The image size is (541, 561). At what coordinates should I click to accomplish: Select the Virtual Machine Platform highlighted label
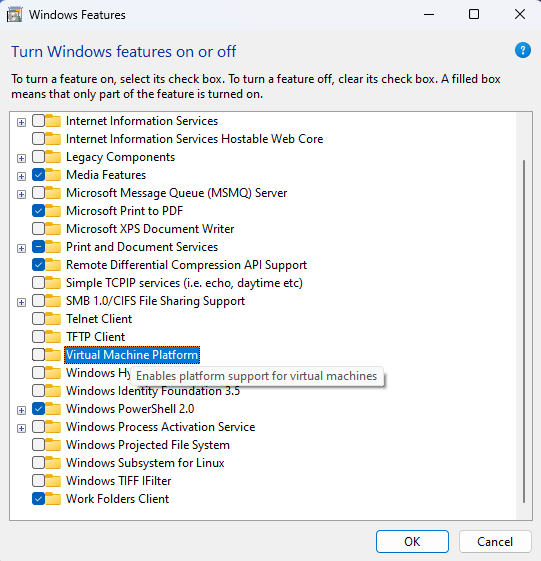click(132, 355)
